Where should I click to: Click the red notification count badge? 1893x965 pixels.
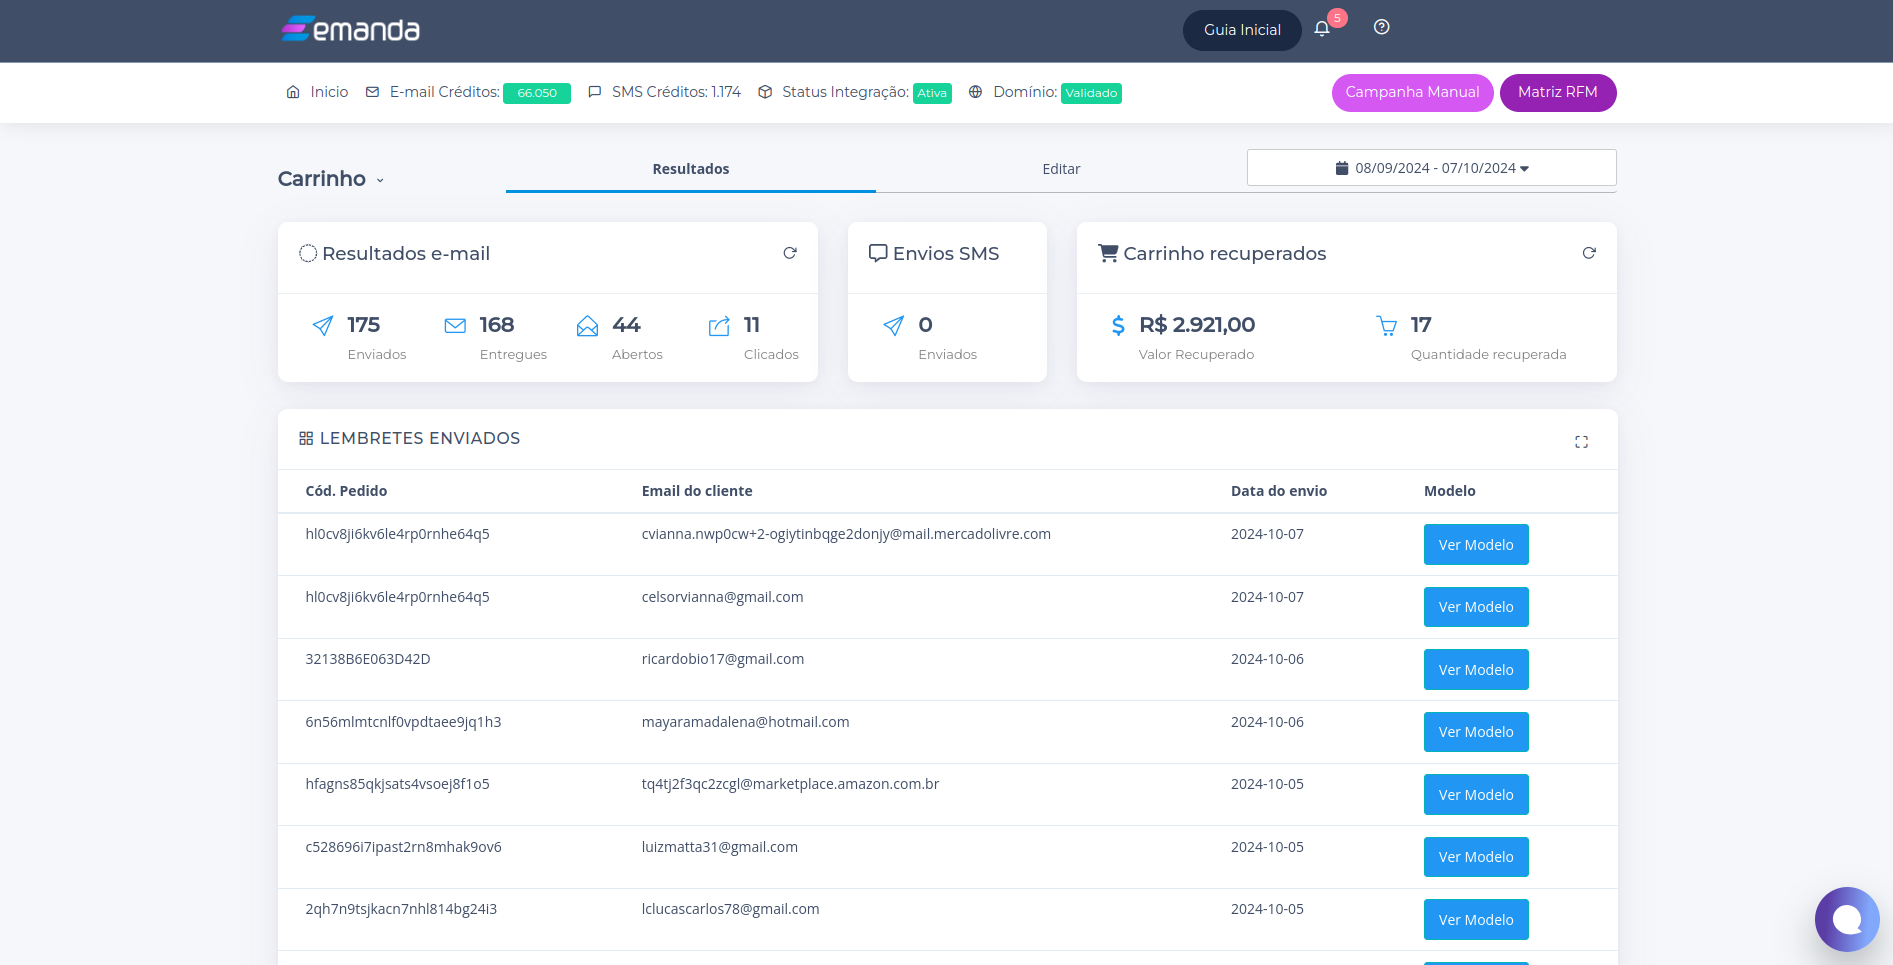1337,18
